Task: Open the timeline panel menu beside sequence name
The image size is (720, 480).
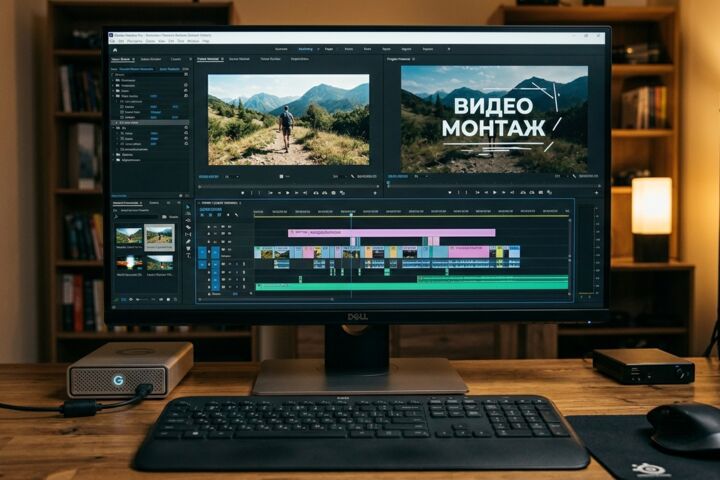Action: (x=240, y=203)
